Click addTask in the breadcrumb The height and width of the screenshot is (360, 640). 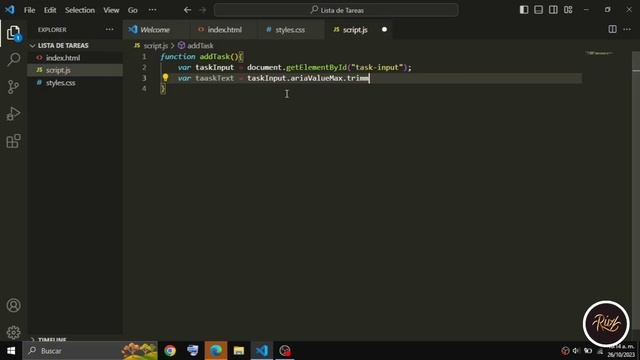point(200,46)
